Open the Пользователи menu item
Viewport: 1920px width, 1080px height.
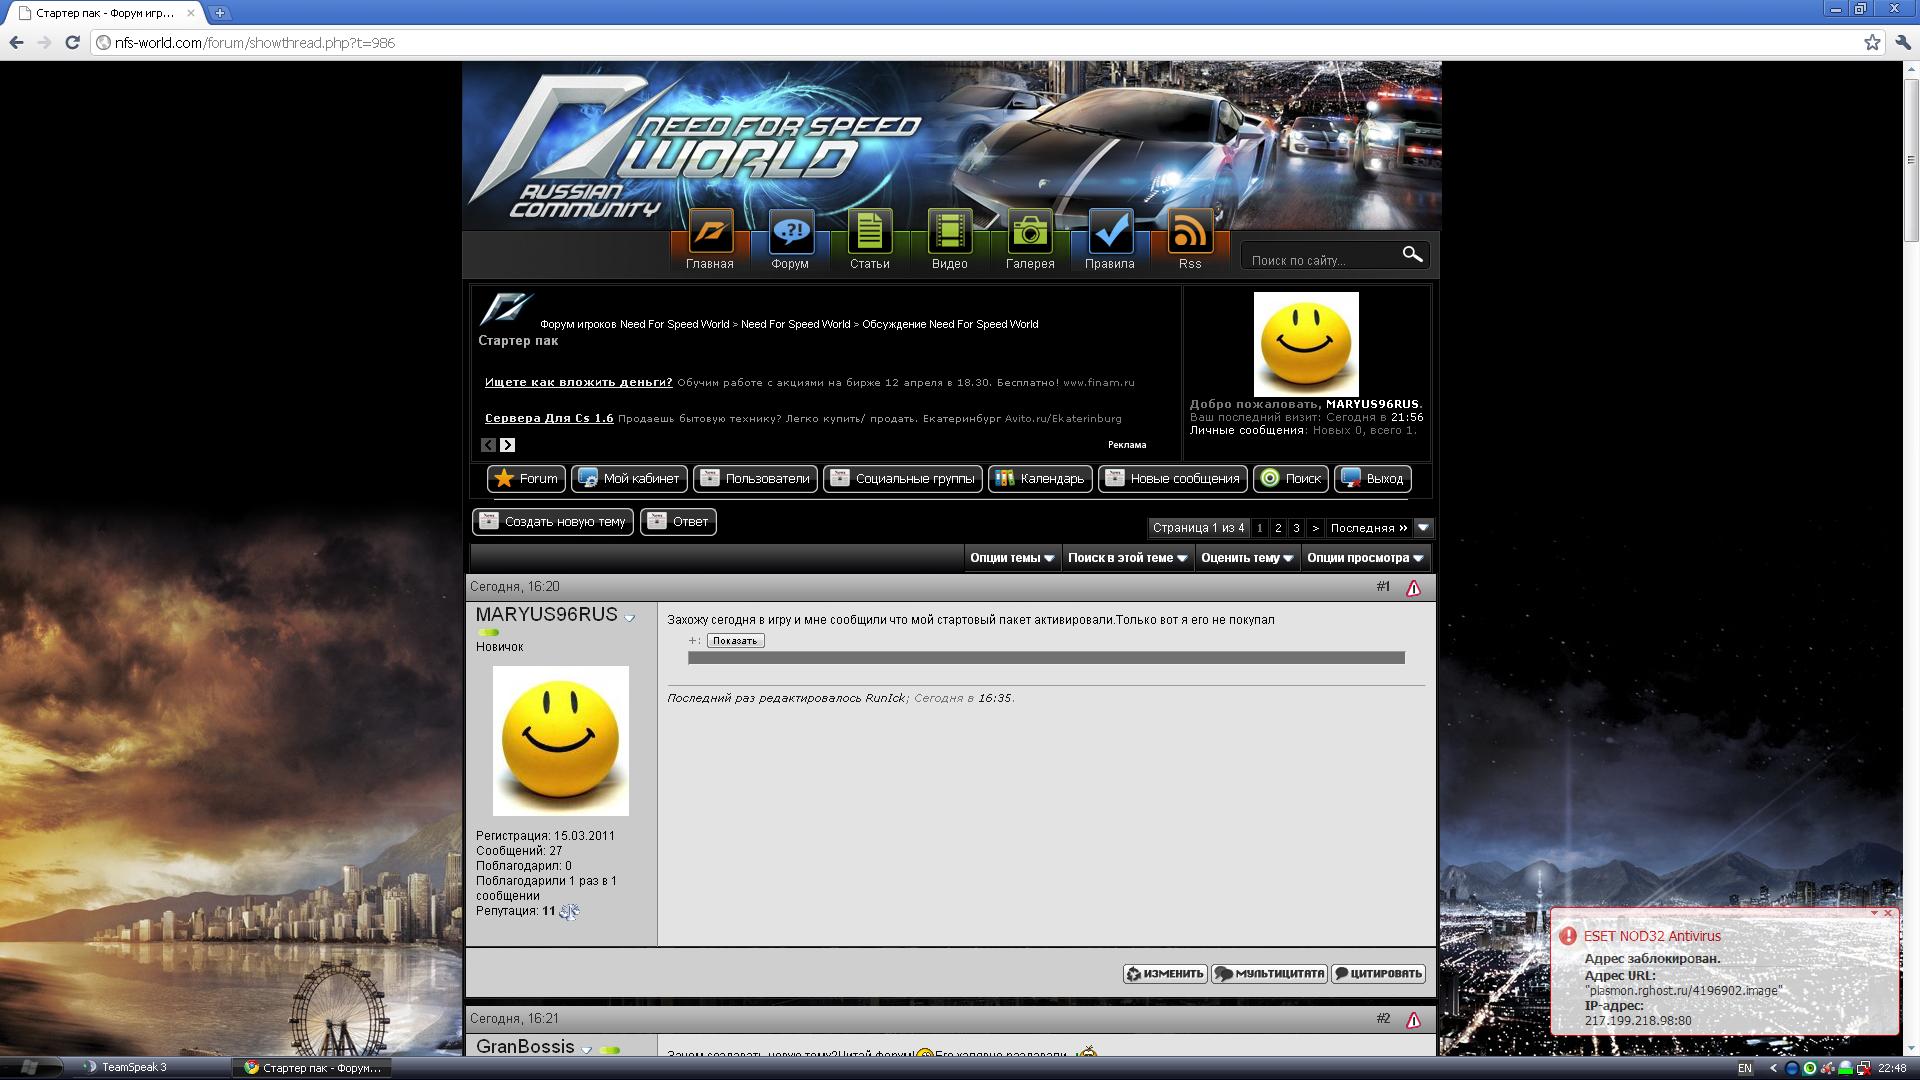point(755,479)
